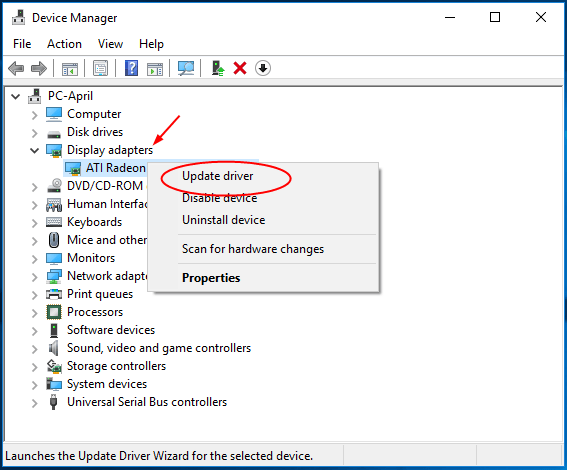Image resolution: width=567 pixels, height=470 pixels.
Task: Click Scan for hardware changes toolbar icon
Action: [186, 68]
